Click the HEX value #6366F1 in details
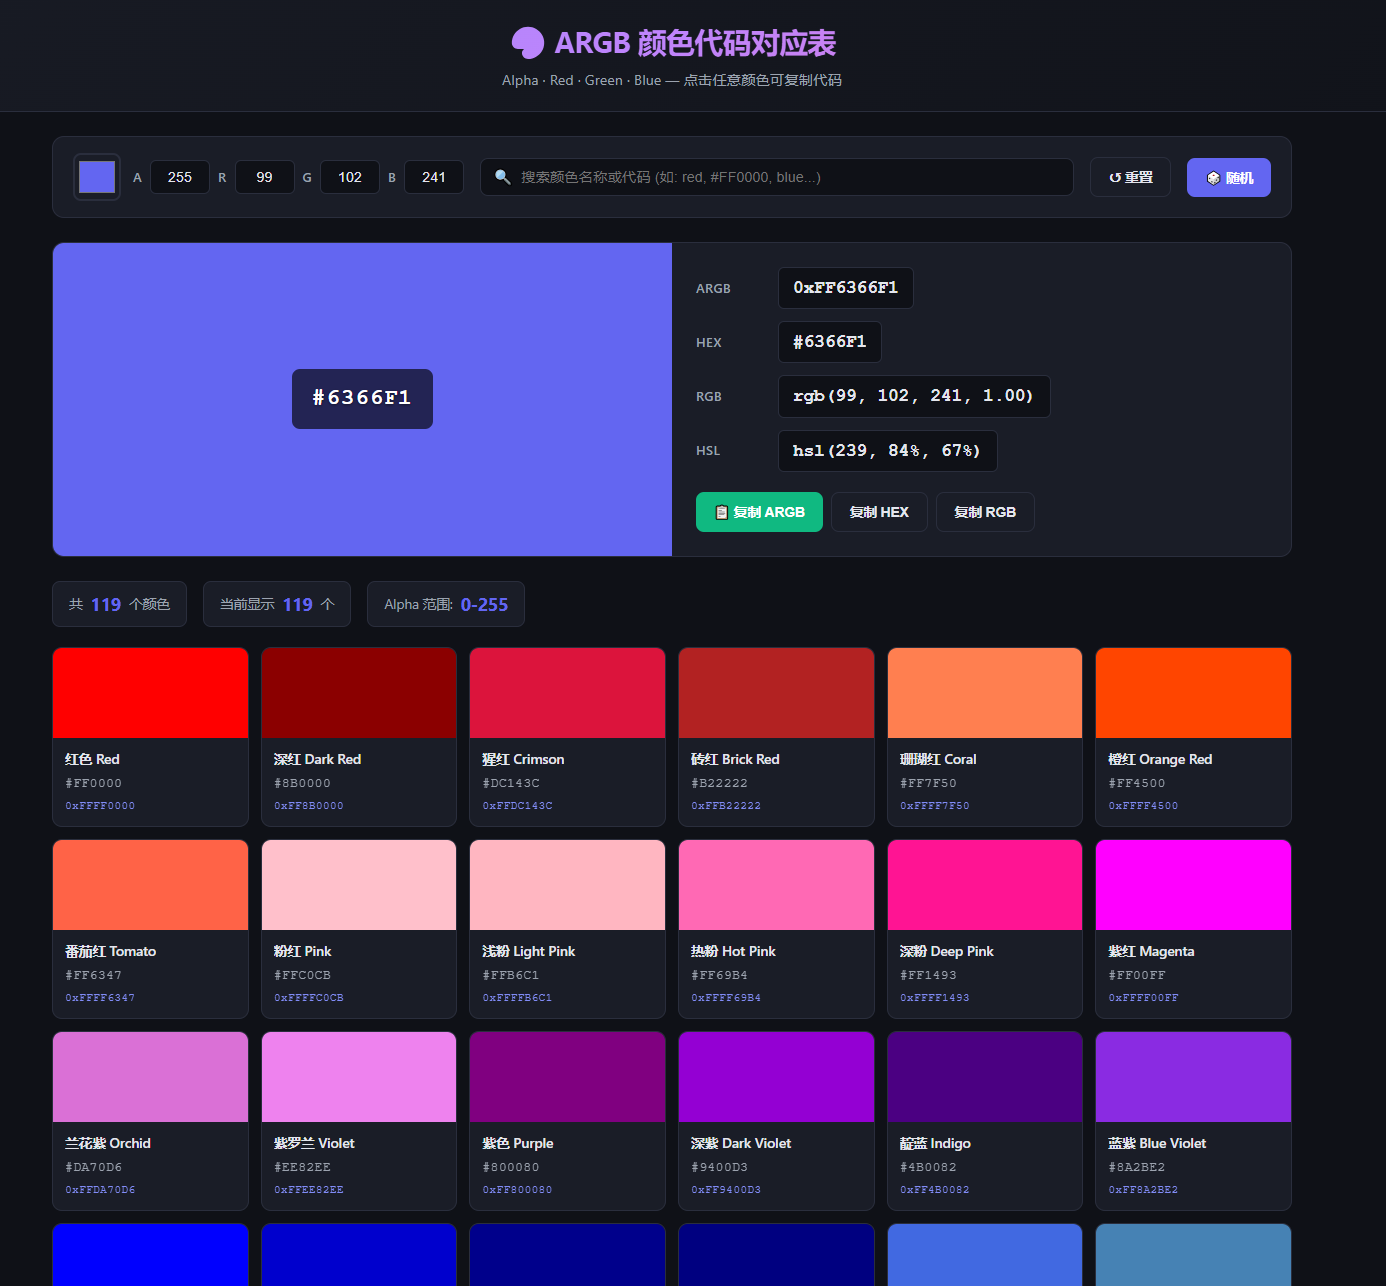Viewport: 1386px width, 1286px height. [x=830, y=342]
